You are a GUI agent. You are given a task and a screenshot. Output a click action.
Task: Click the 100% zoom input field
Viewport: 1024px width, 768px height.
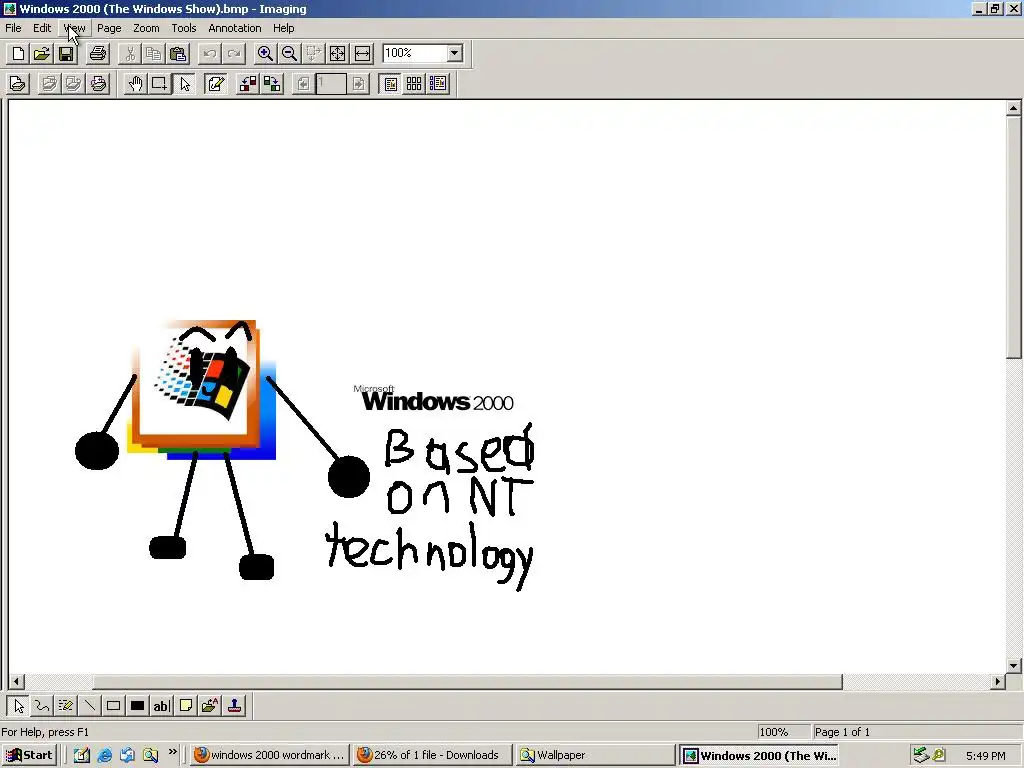(415, 53)
